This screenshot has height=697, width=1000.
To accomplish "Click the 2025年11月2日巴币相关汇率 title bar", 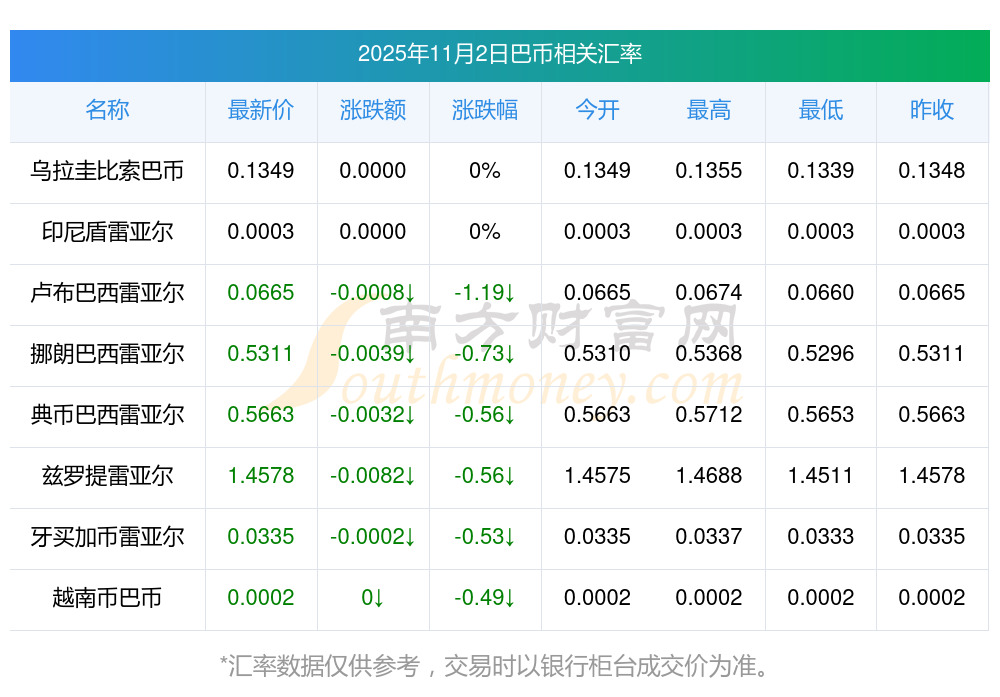I will [499, 54].
